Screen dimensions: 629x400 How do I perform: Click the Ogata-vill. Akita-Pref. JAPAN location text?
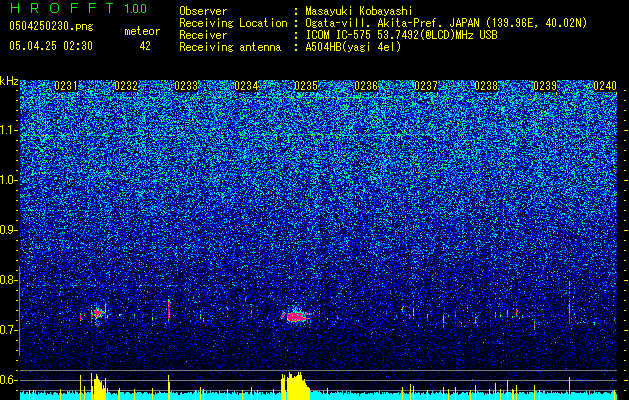pos(446,23)
